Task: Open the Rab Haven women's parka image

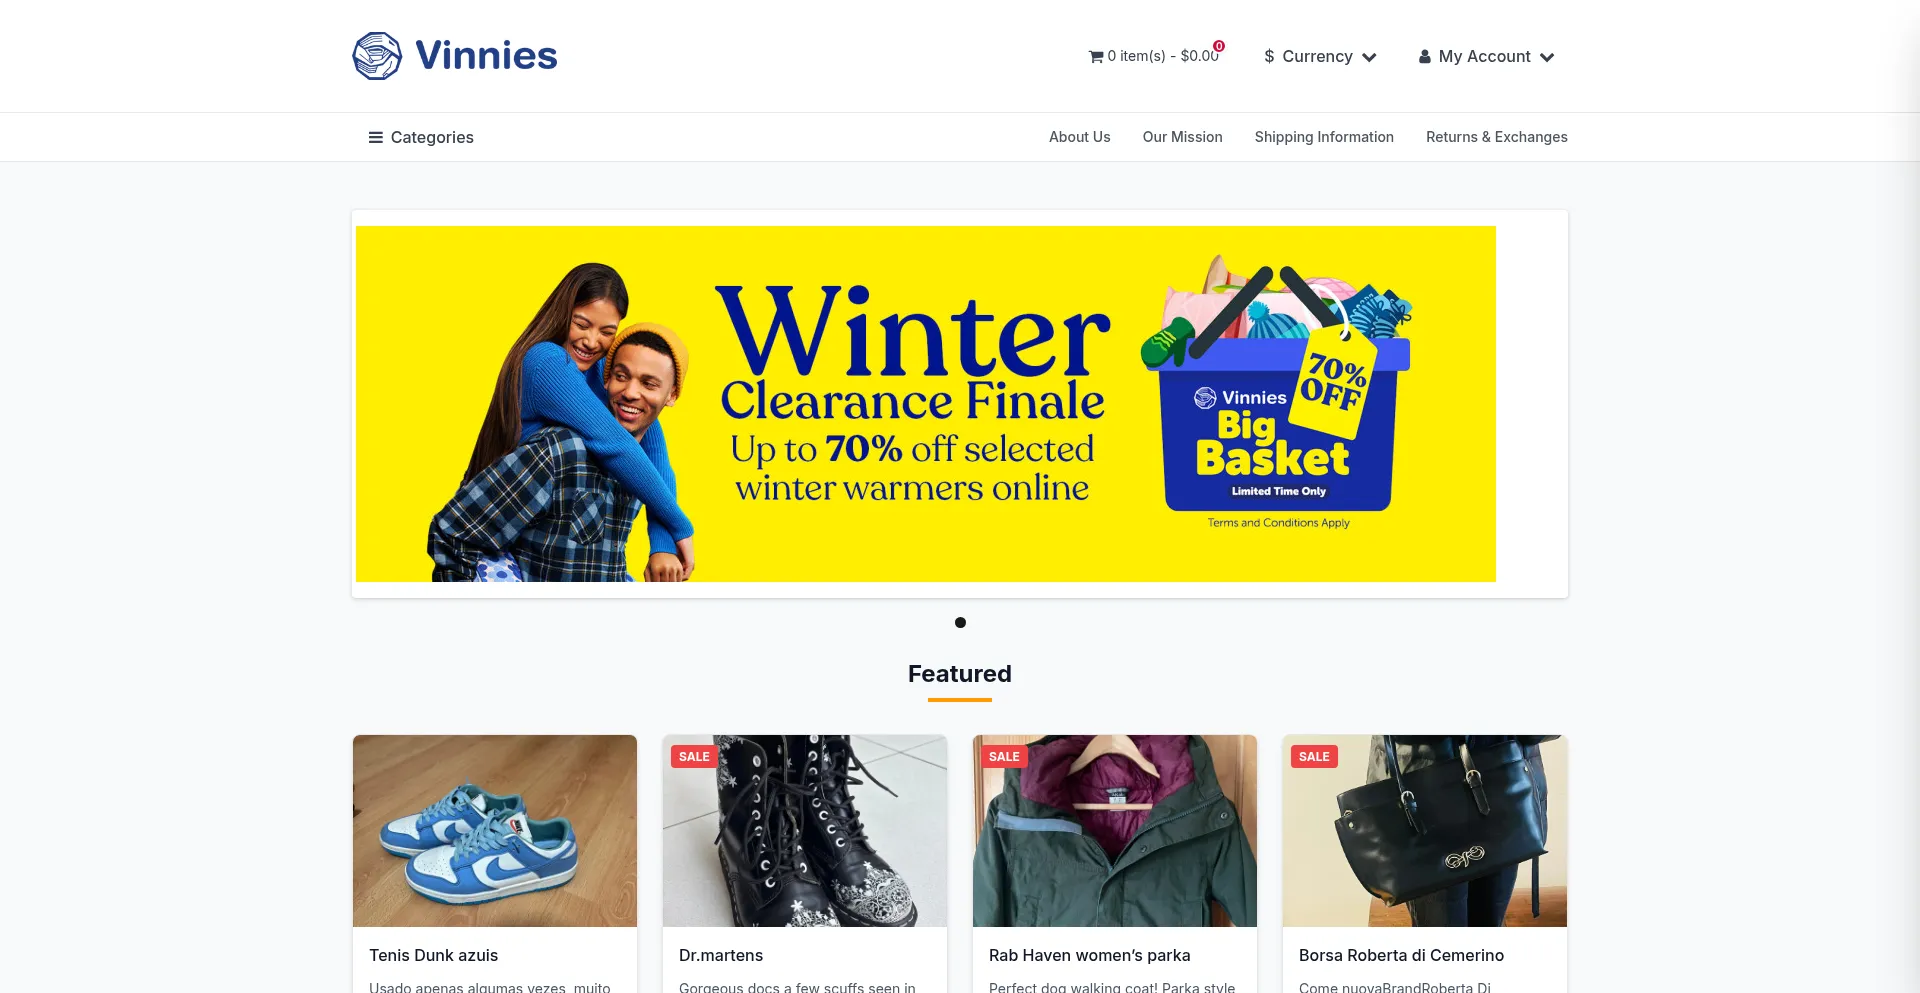Action: pos(1115,831)
